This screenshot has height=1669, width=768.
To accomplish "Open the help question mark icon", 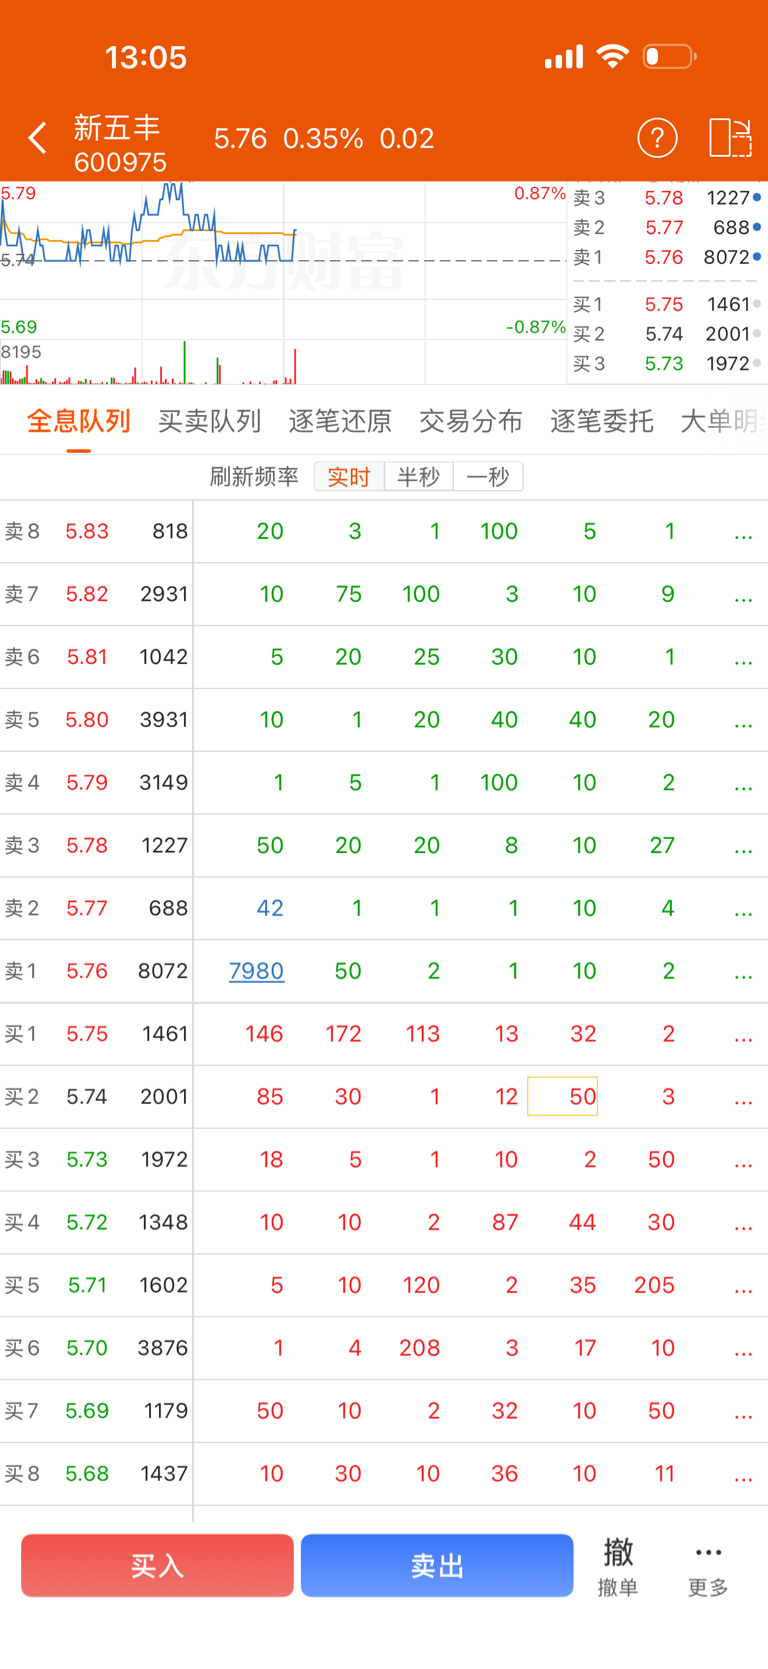I will click(x=657, y=138).
